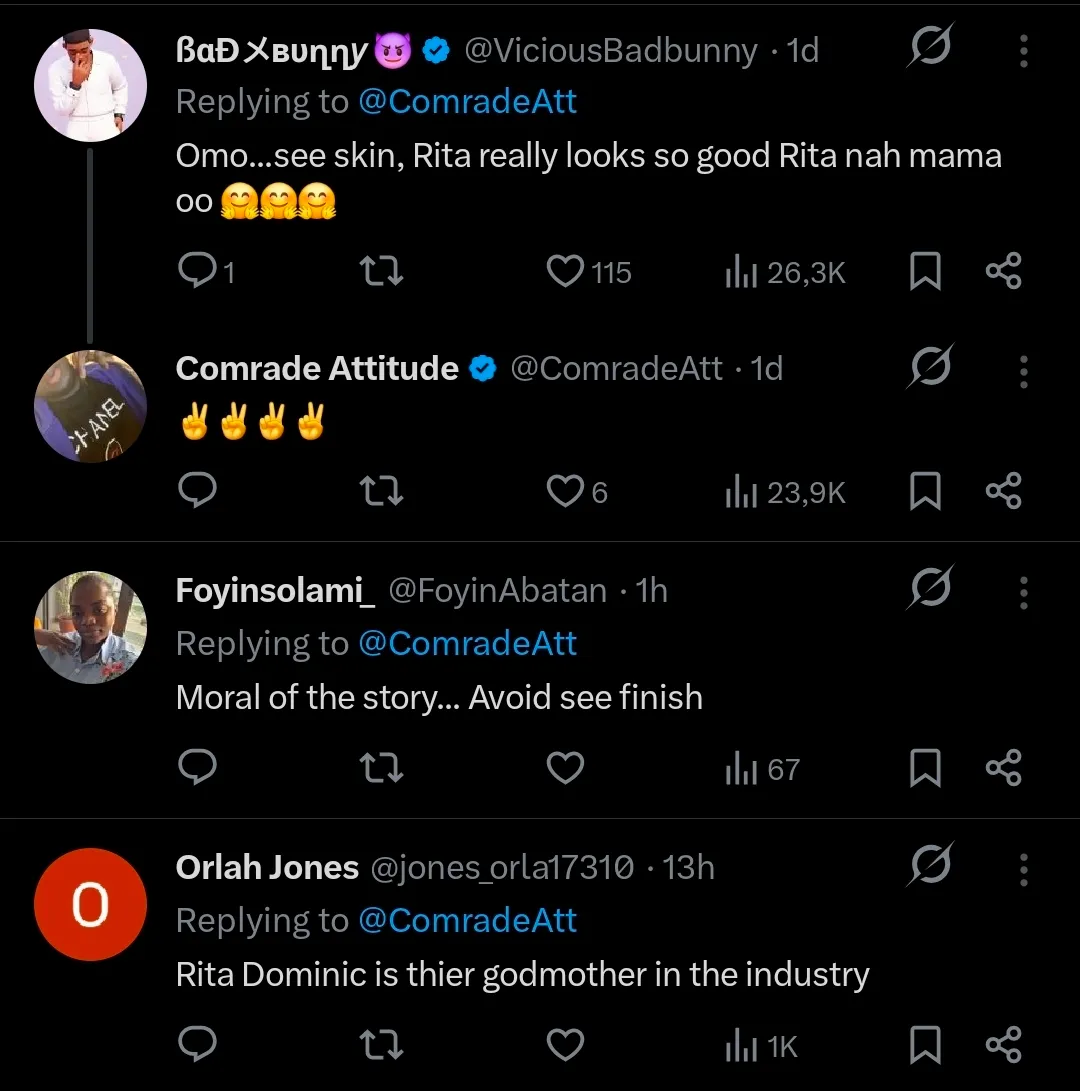Tap Grok icon on Orlah Jones reply
The width and height of the screenshot is (1080, 1091).
pyautogui.click(x=930, y=866)
